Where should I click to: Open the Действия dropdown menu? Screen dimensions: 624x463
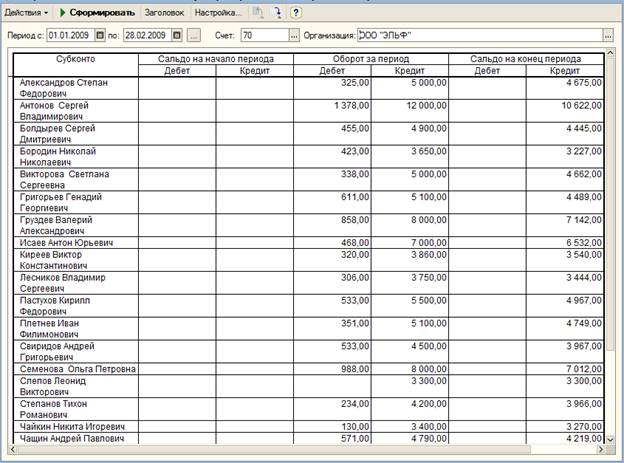[x=26, y=13]
